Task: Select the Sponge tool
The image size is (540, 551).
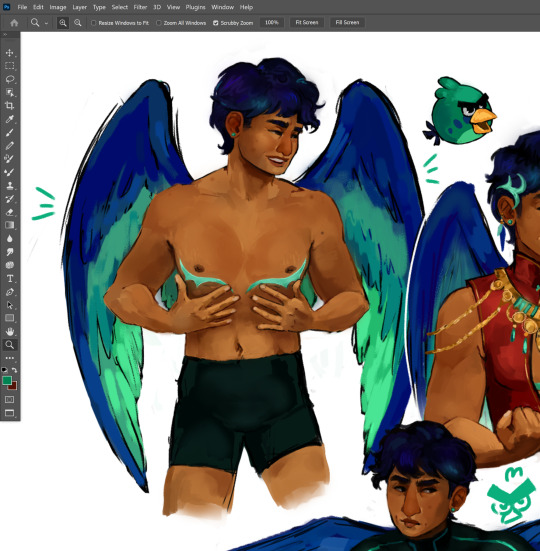Action: point(9,265)
